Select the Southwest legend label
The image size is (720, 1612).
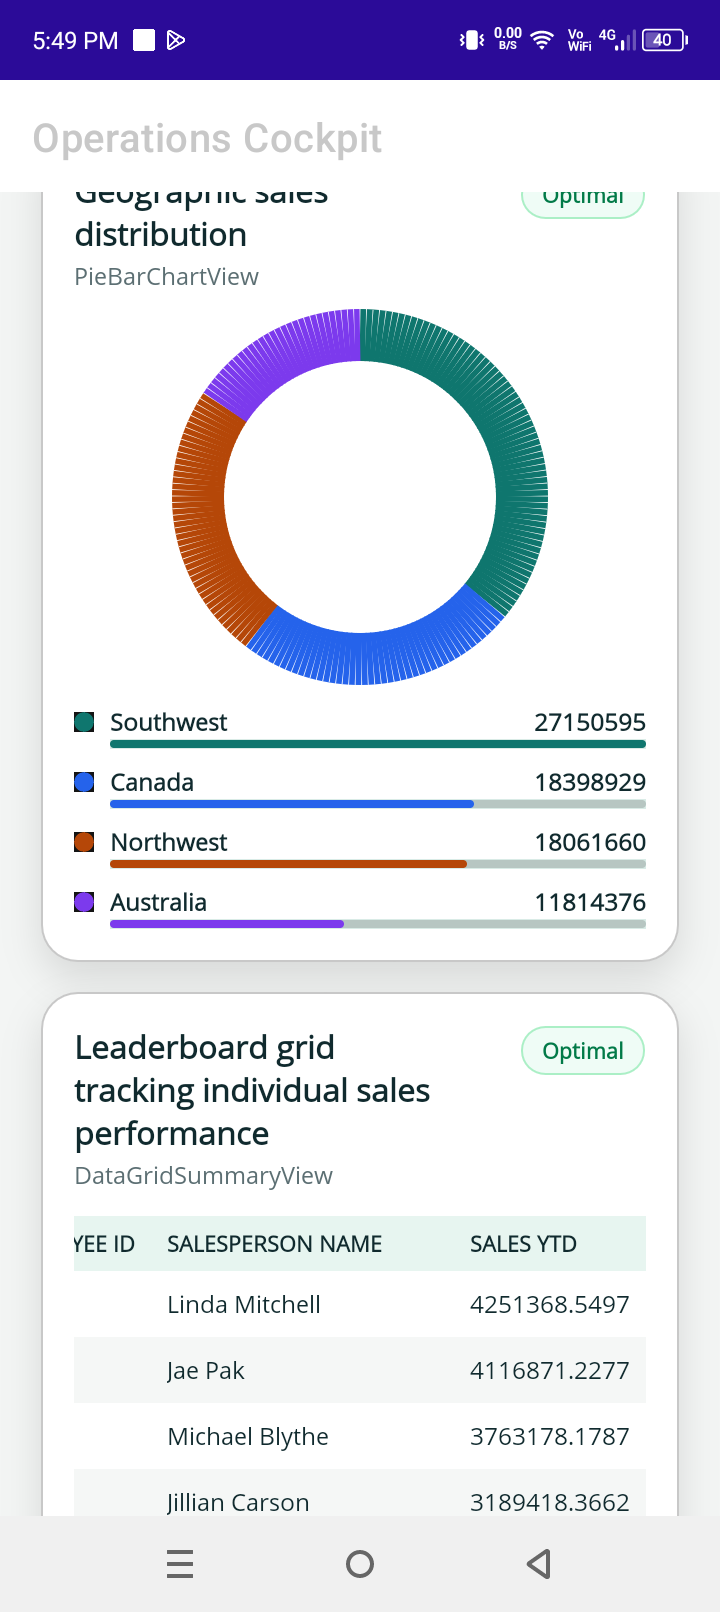(168, 722)
